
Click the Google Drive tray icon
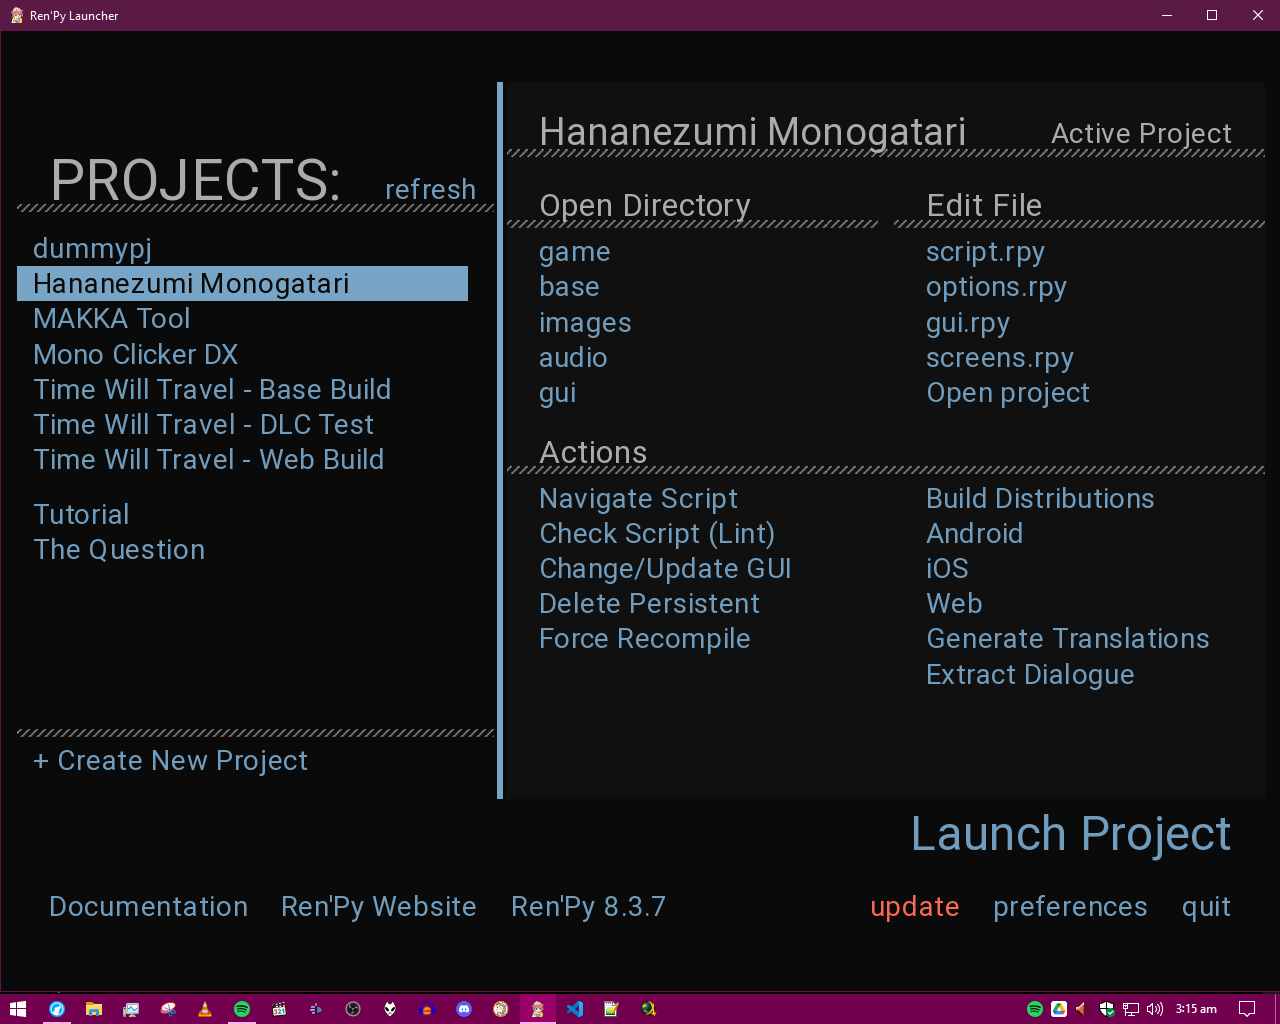point(1058,1009)
